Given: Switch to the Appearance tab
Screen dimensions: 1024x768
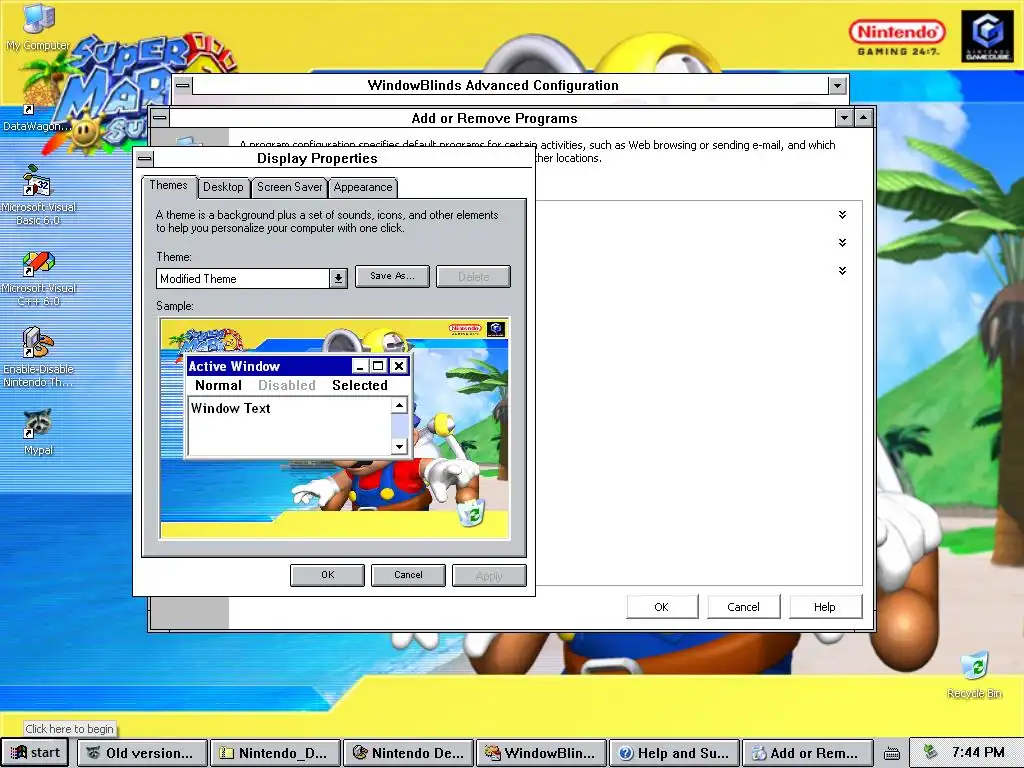Looking at the screenshot, I should [x=362, y=187].
